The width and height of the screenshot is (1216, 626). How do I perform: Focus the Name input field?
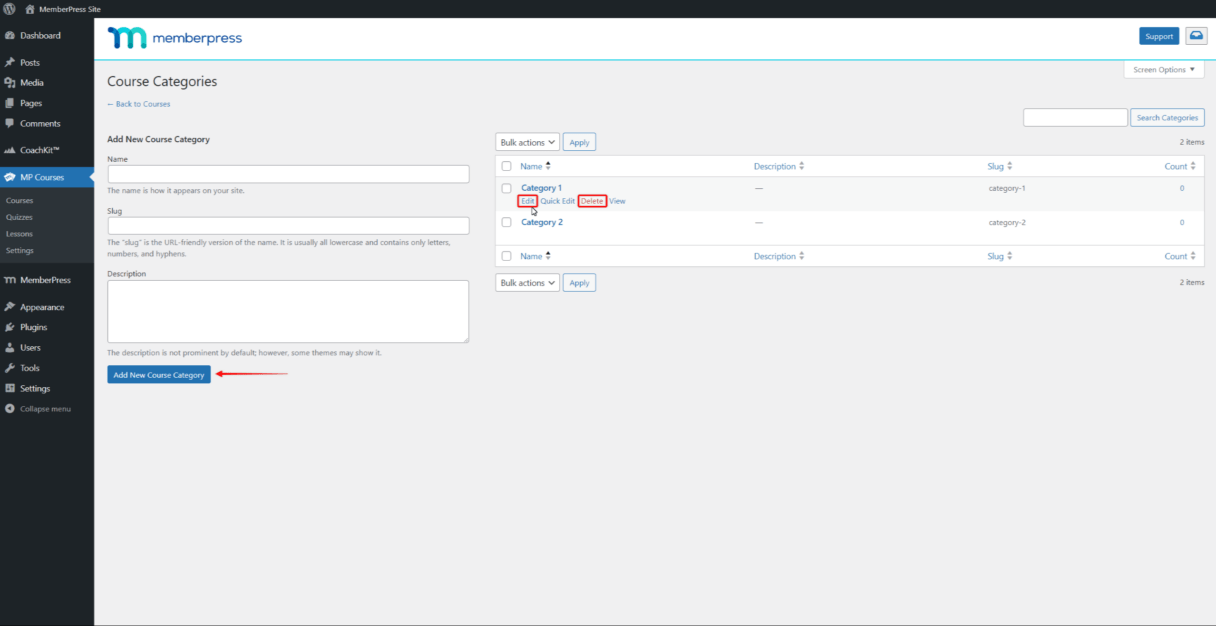[x=288, y=174]
